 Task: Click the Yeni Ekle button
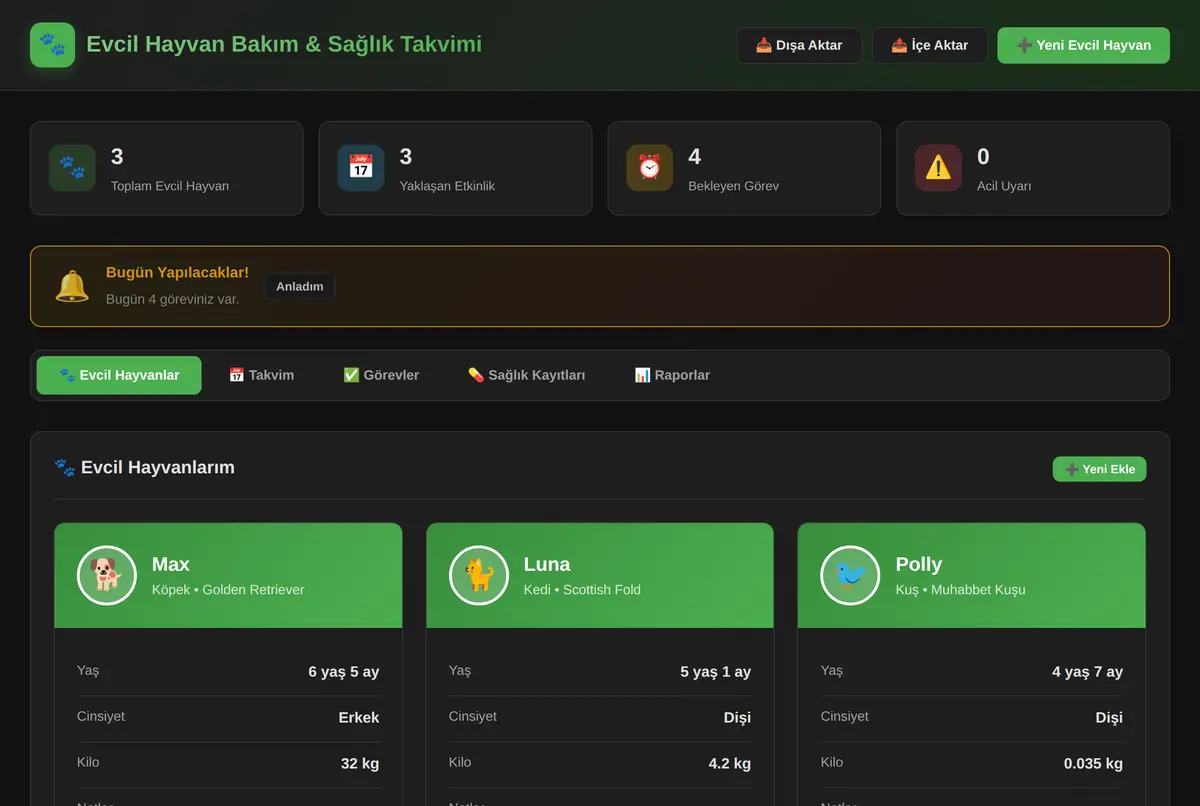1100,469
